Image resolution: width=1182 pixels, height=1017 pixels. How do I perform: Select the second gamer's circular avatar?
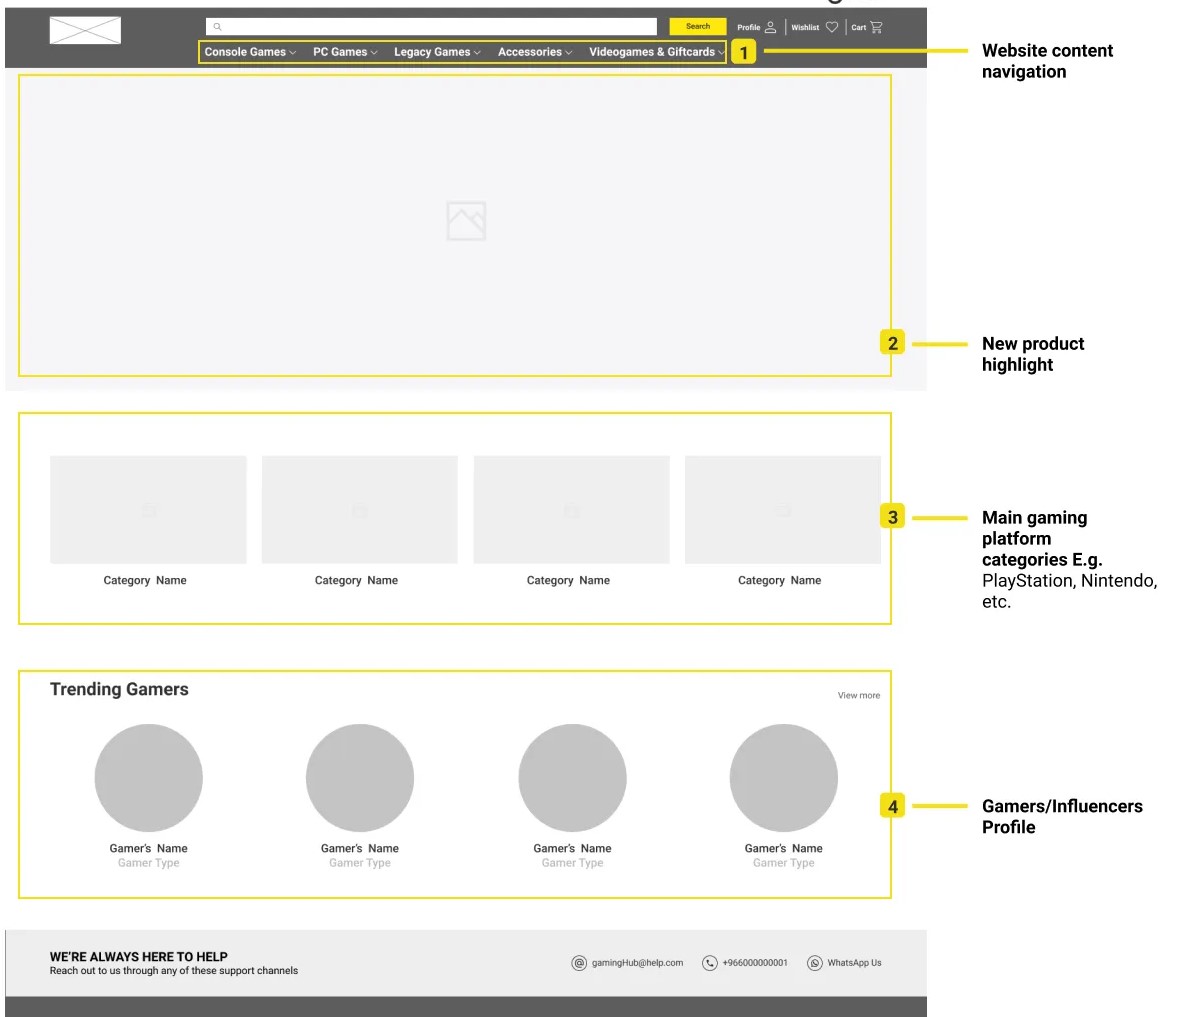tap(360, 778)
